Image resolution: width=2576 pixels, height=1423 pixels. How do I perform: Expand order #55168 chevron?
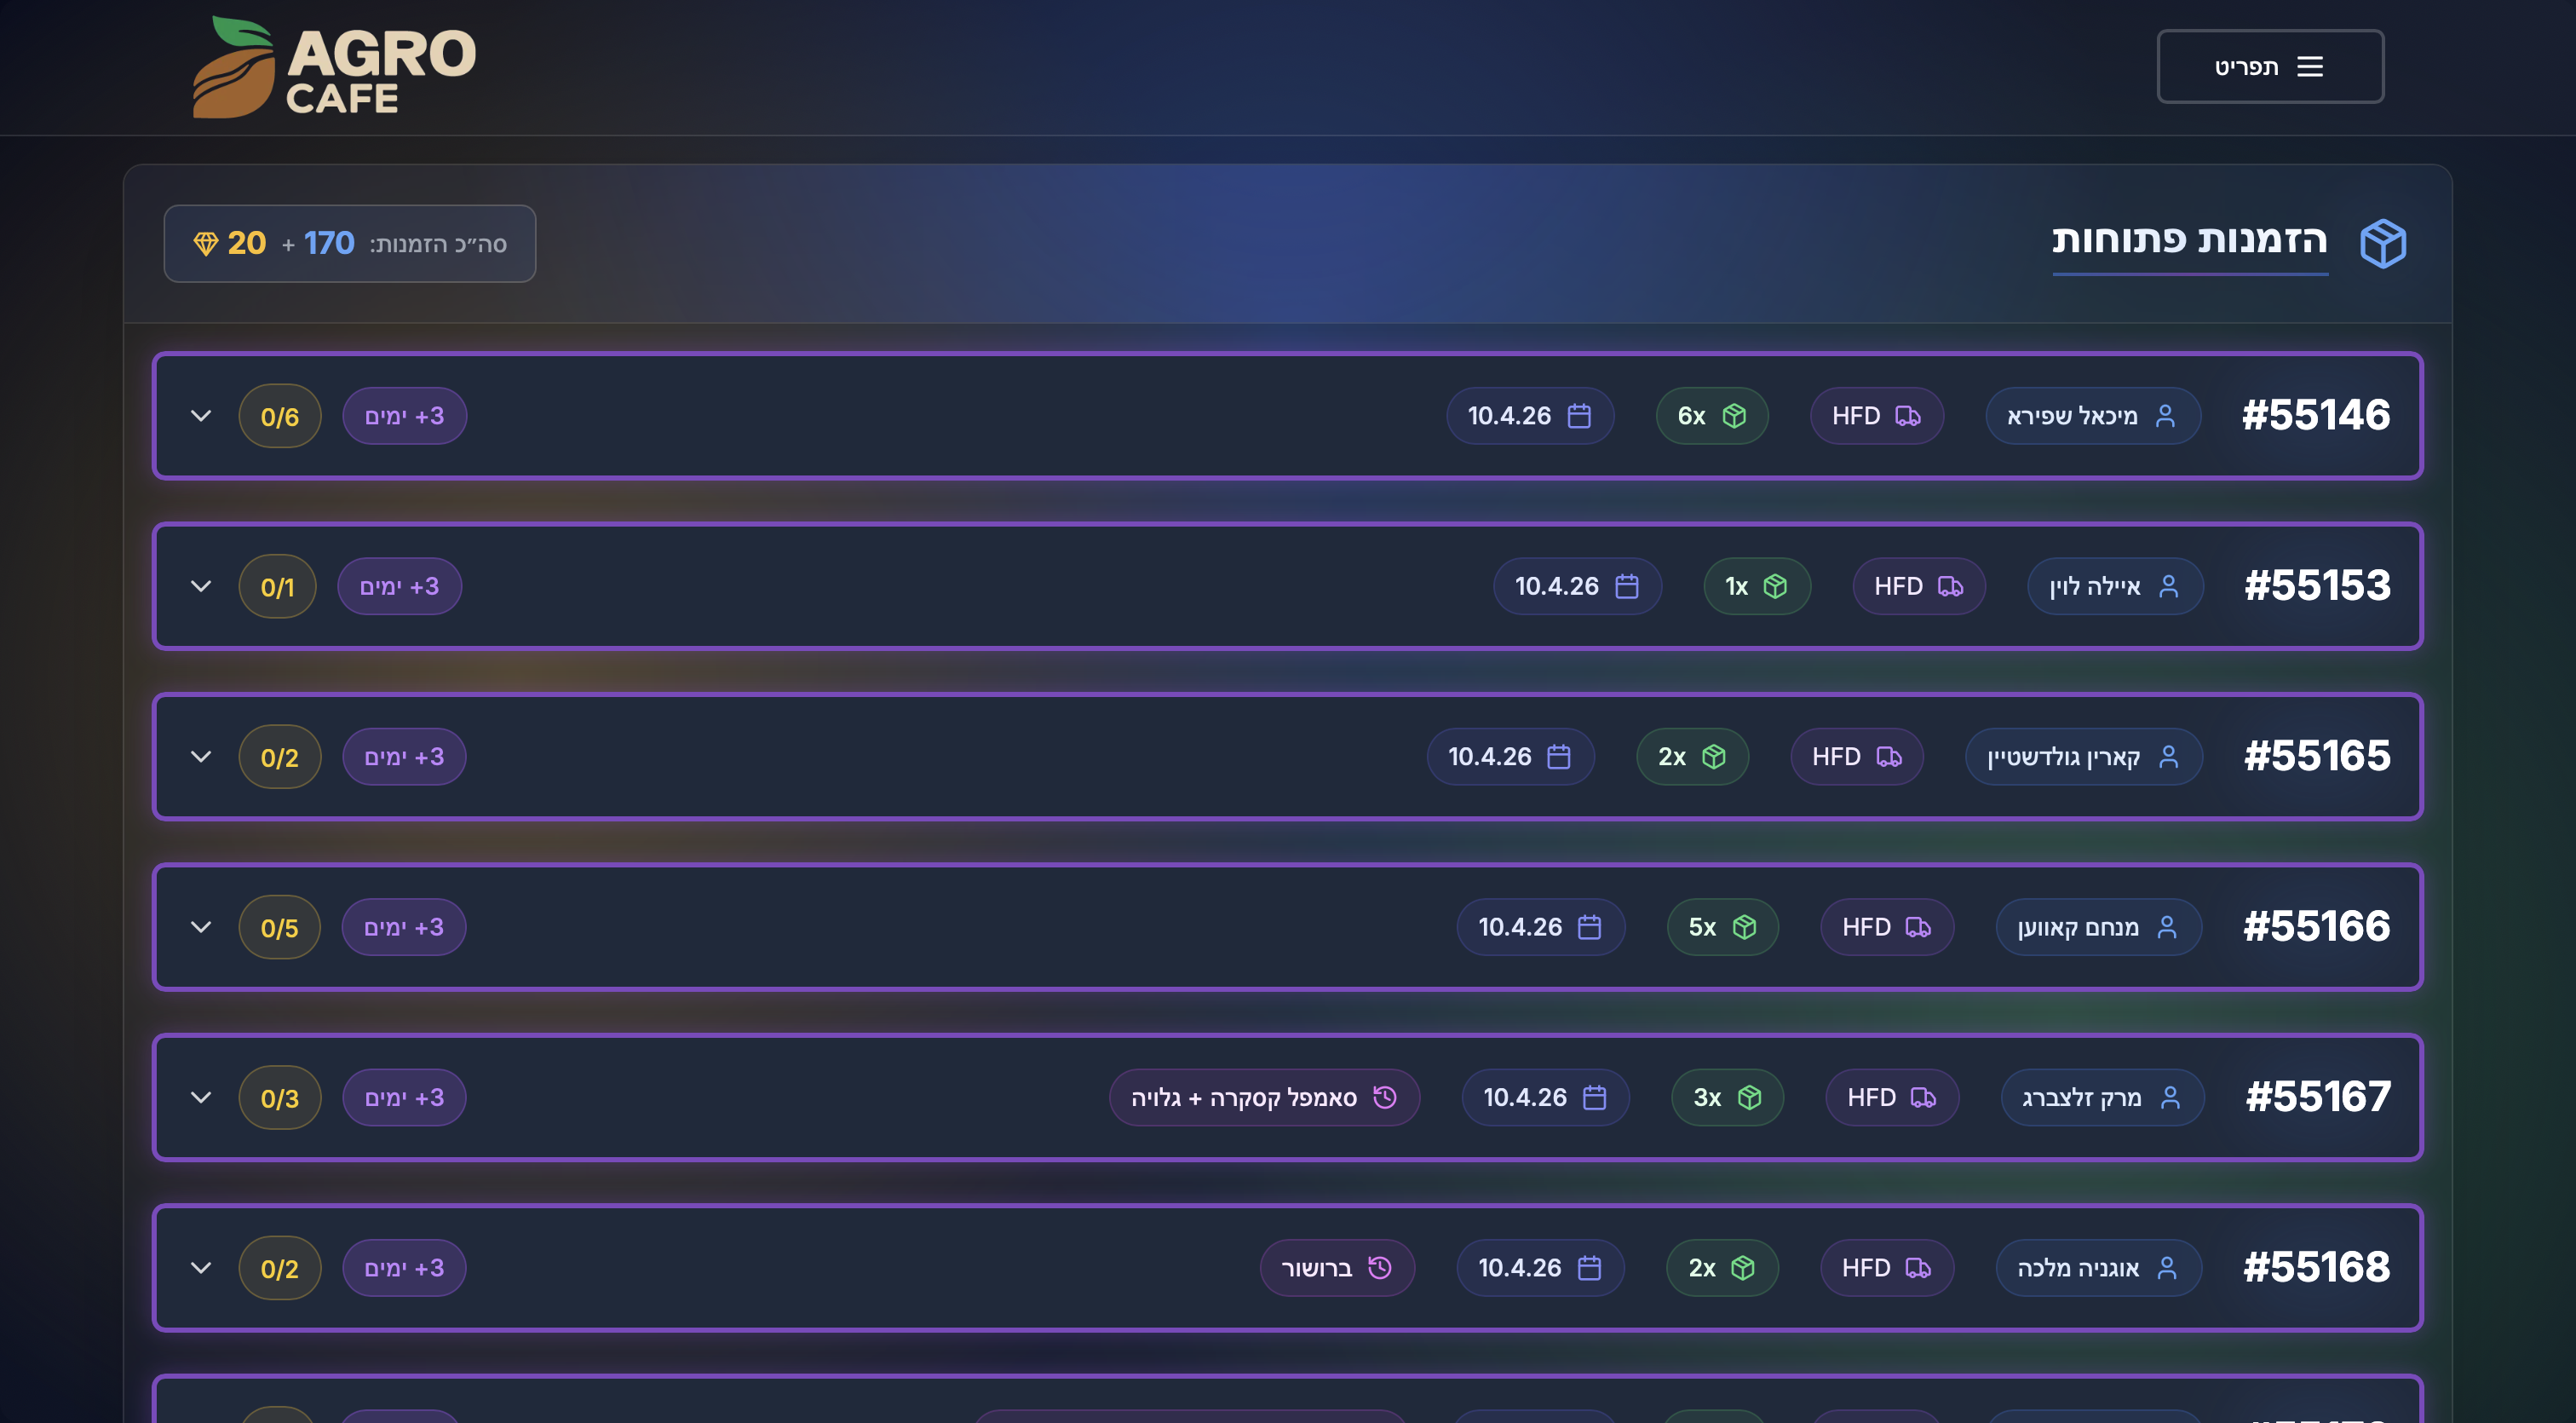coord(201,1268)
